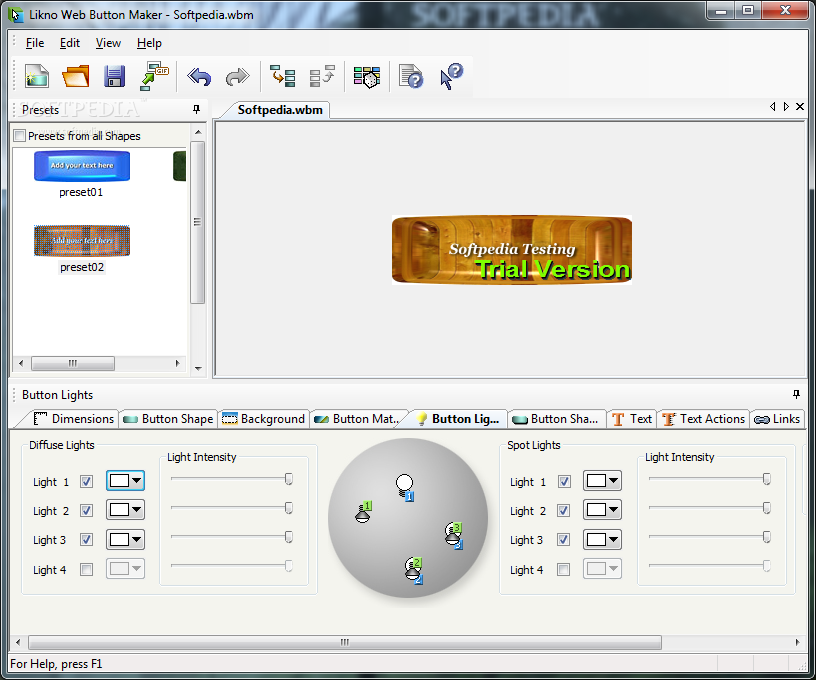
Task: Click Spot Light 1 intensity slider handle
Action: 767,479
